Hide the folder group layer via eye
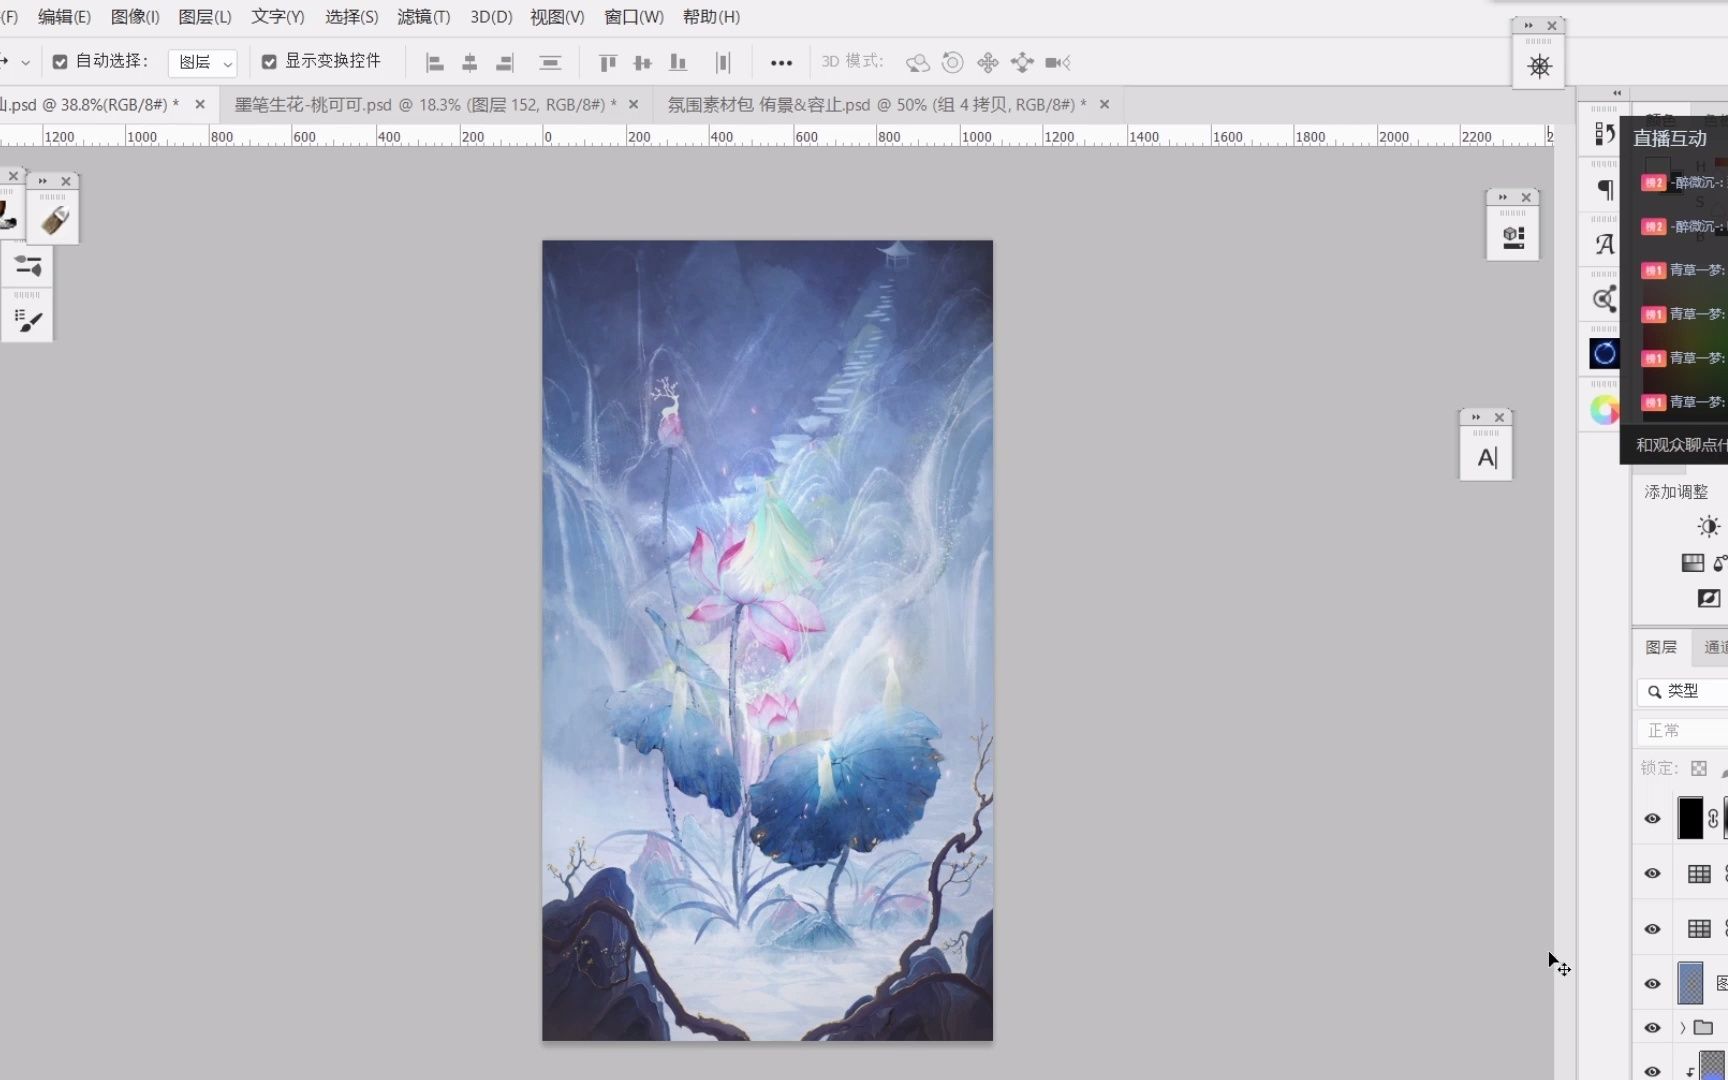The height and width of the screenshot is (1080, 1728). click(1652, 1028)
